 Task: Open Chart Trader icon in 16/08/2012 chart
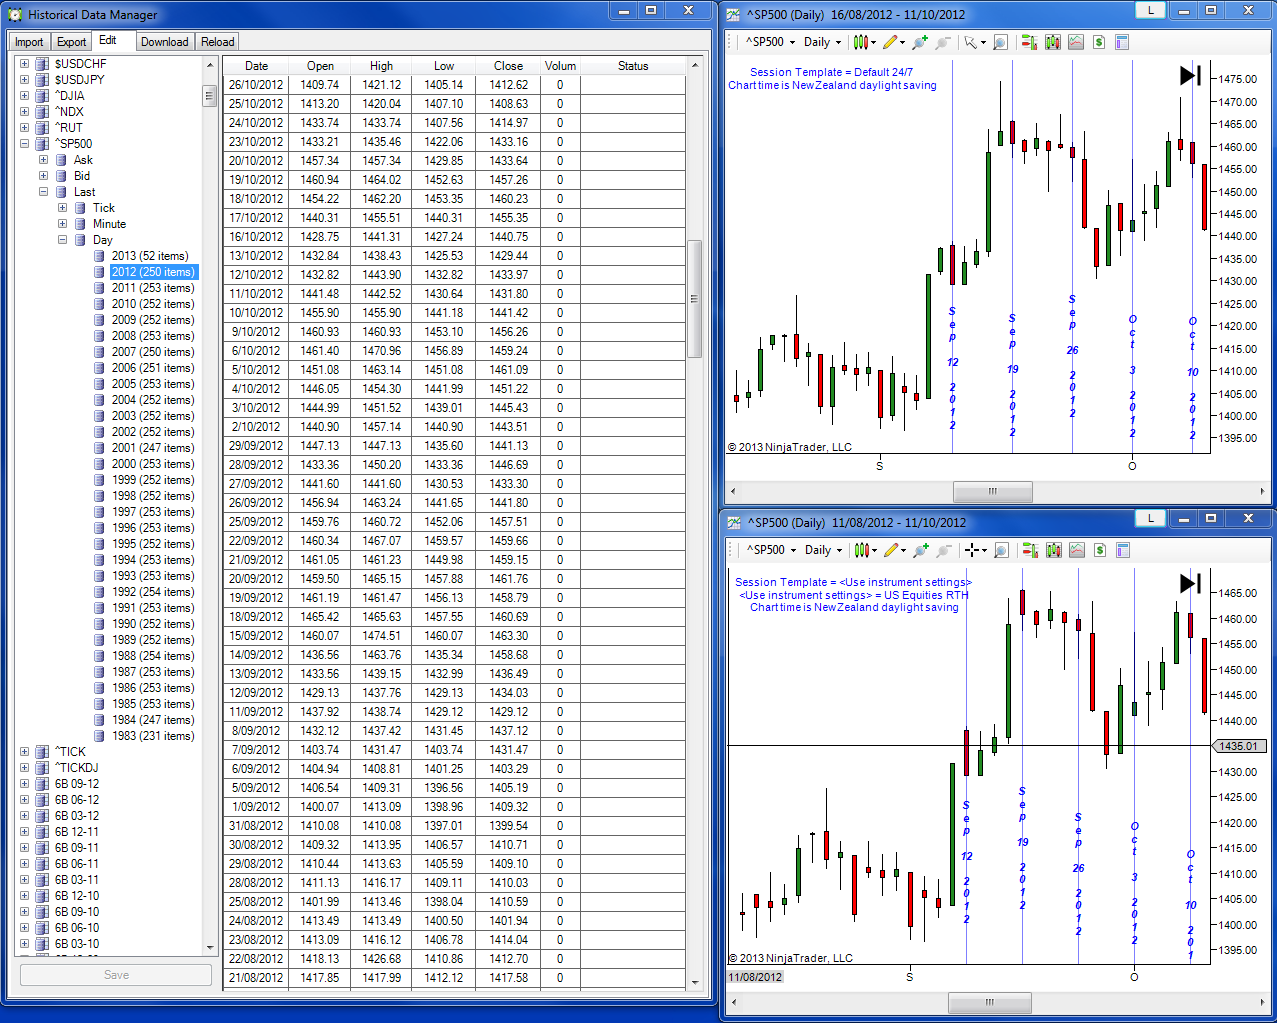tap(1029, 42)
